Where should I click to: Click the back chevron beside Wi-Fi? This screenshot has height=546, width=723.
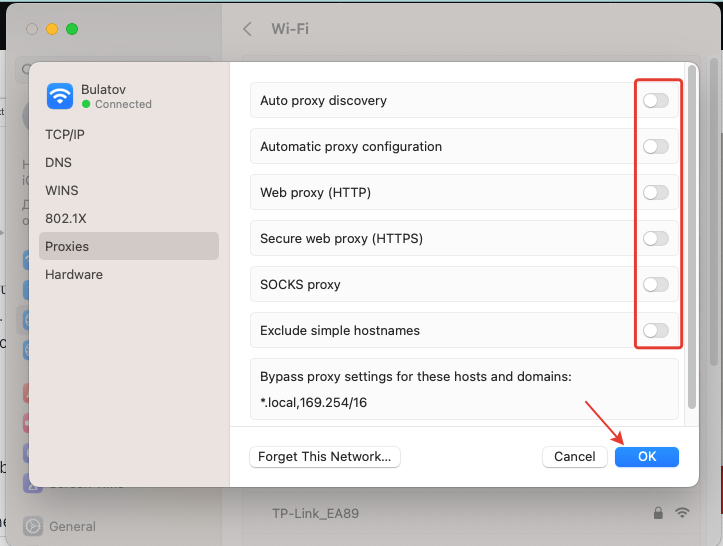pyautogui.click(x=248, y=29)
